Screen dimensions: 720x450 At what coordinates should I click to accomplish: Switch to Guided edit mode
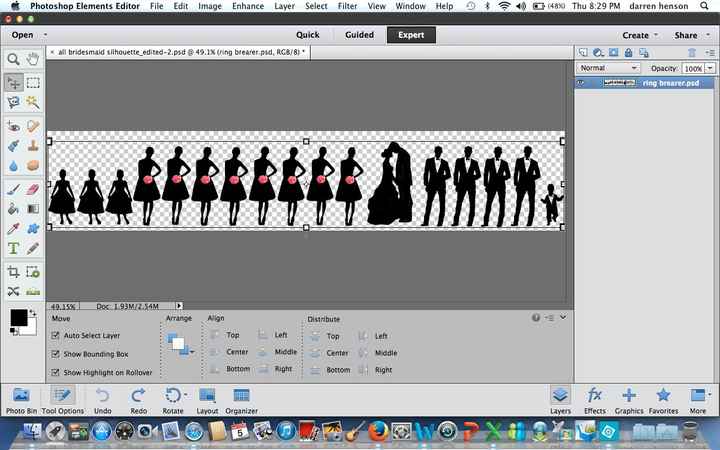click(360, 35)
